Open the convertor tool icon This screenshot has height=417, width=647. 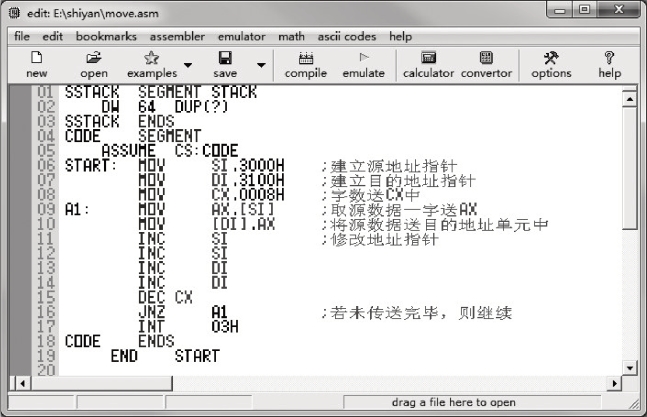pyautogui.click(x=486, y=57)
